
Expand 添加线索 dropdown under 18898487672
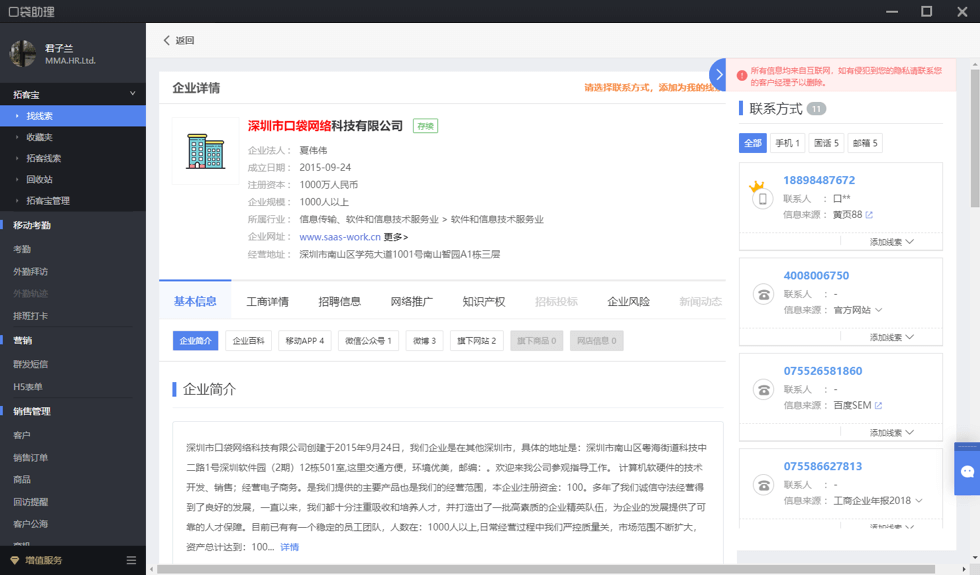pos(891,242)
